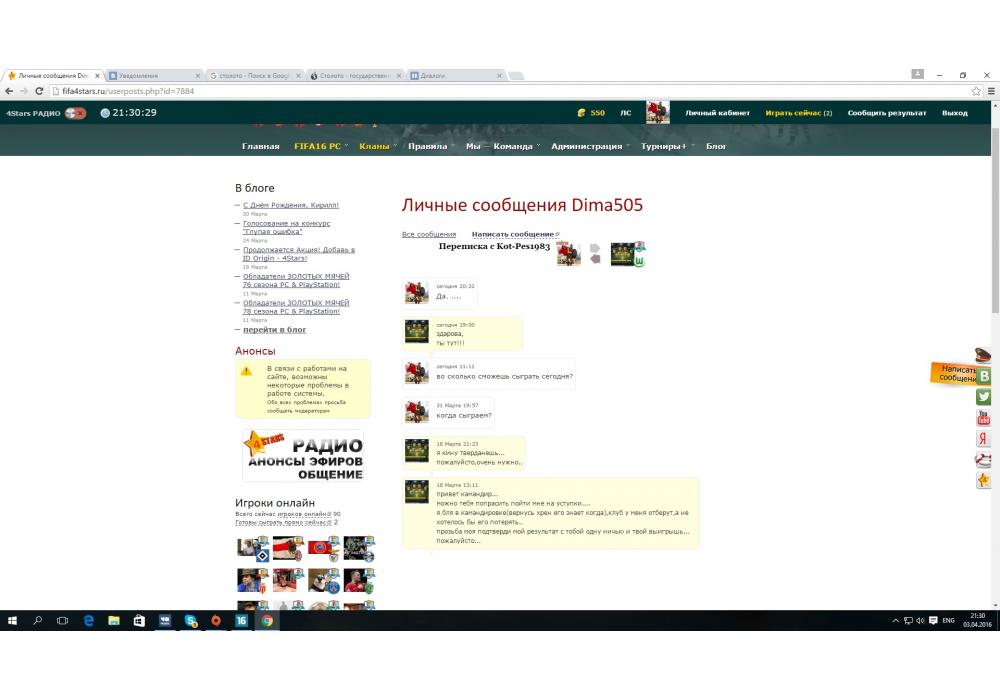Toggle the 4Stars Radio on/off switch
The width and height of the screenshot is (1000, 700).
coord(75,113)
